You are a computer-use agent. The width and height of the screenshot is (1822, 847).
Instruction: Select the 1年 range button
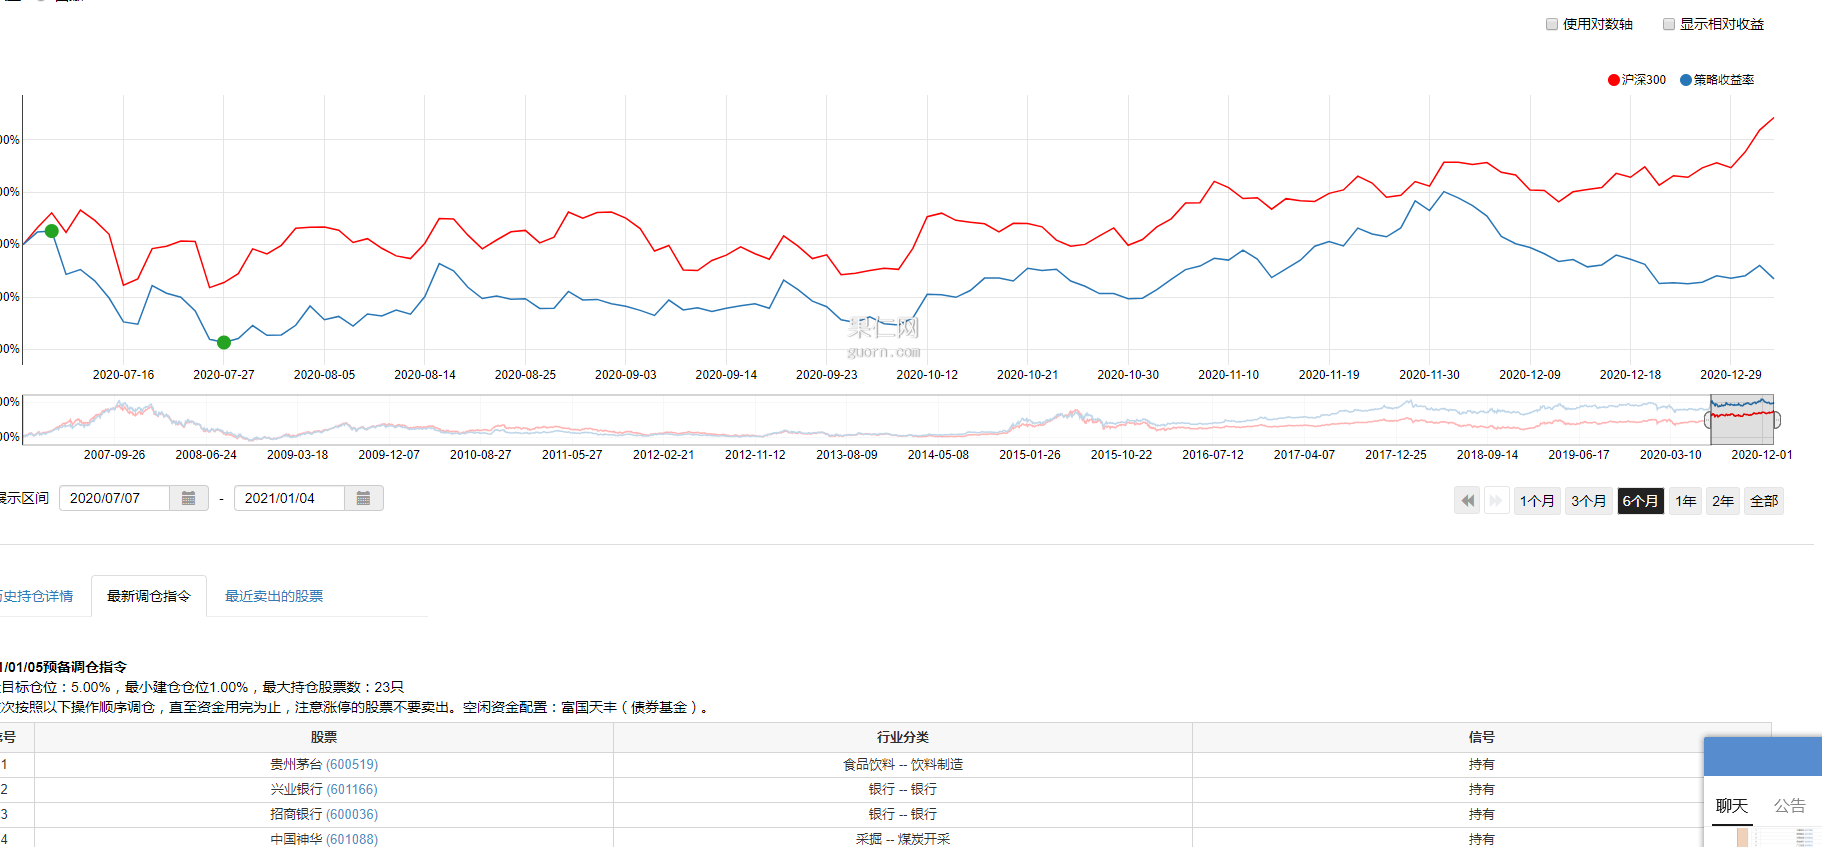click(1686, 501)
